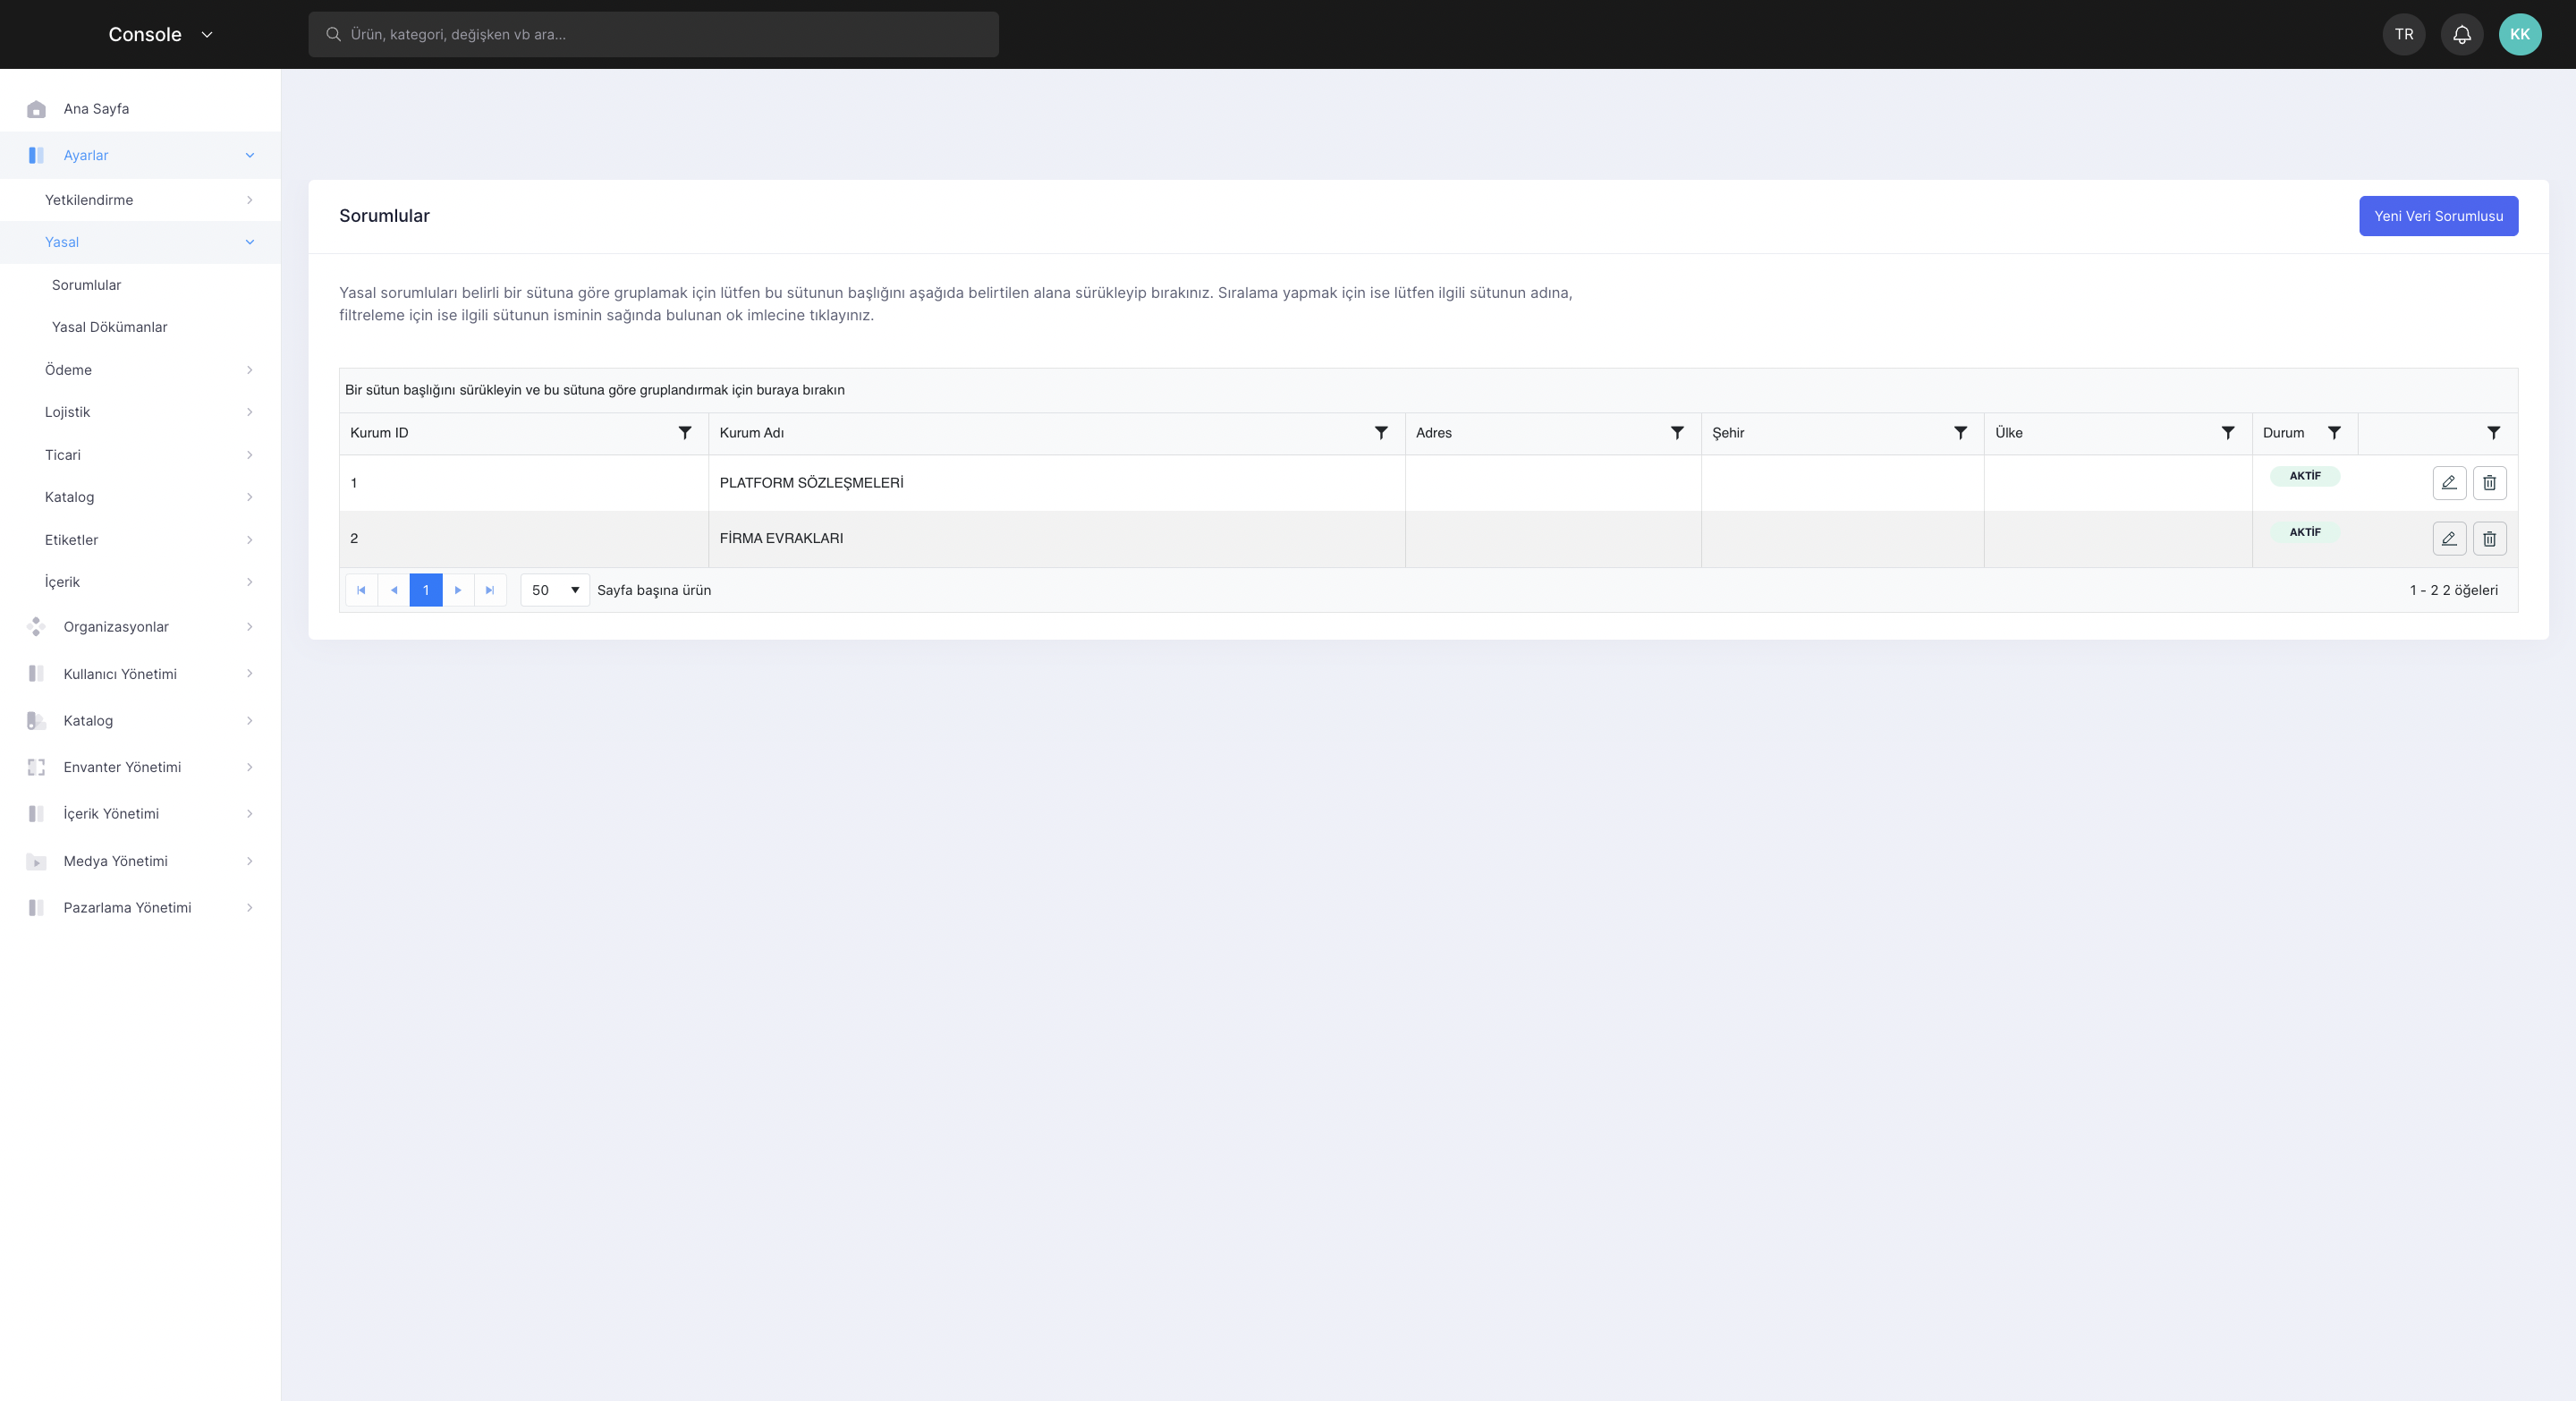Screen dimensions: 2576x1401
Task: Edit the PLATFORM SÖZLEŞMELERİ row
Action: coord(2449,483)
